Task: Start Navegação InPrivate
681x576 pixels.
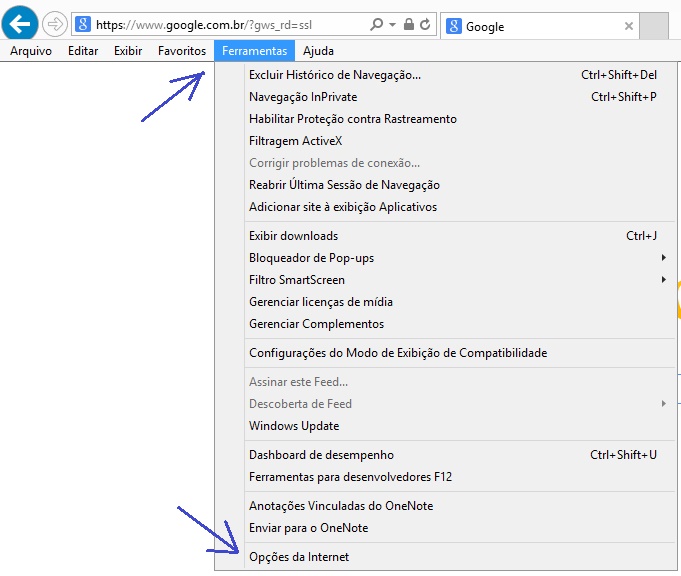Action: pyautogui.click(x=302, y=97)
